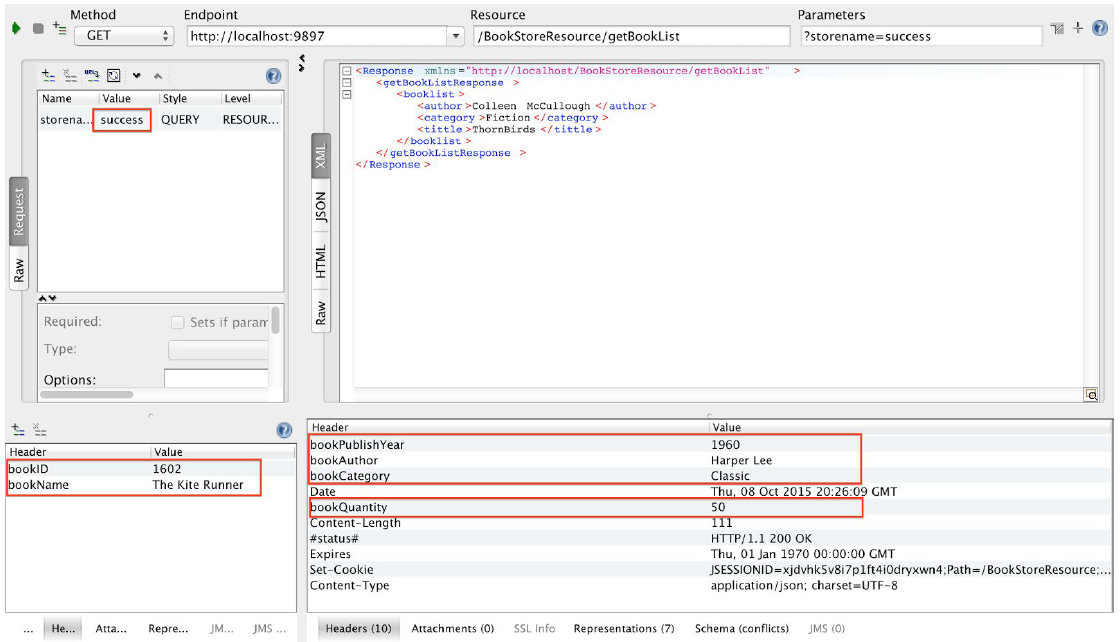The height and width of the screenshot is (642, 1120).
Task: Click the magnifier icon in the XML response
Action: tap(1092, 395)
